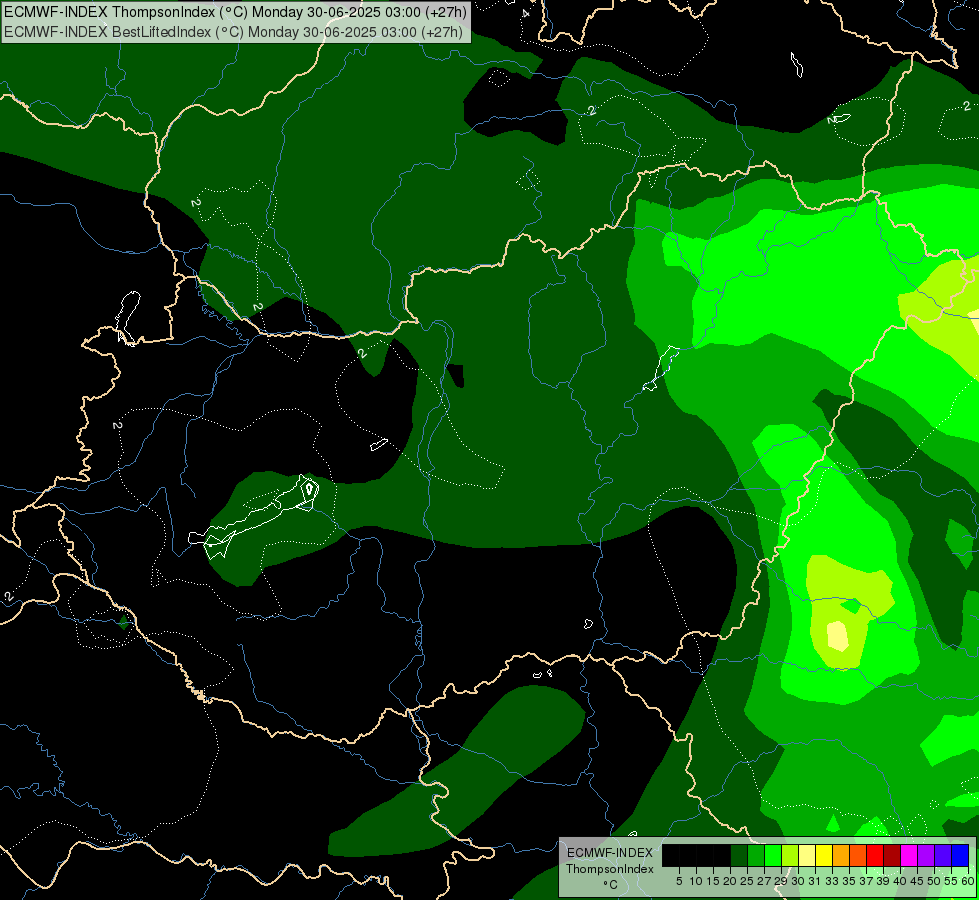This screenshot has width=979, height=900.
Task: Click the medium green 25–27 legend swatch
Action: click(756, 855)
